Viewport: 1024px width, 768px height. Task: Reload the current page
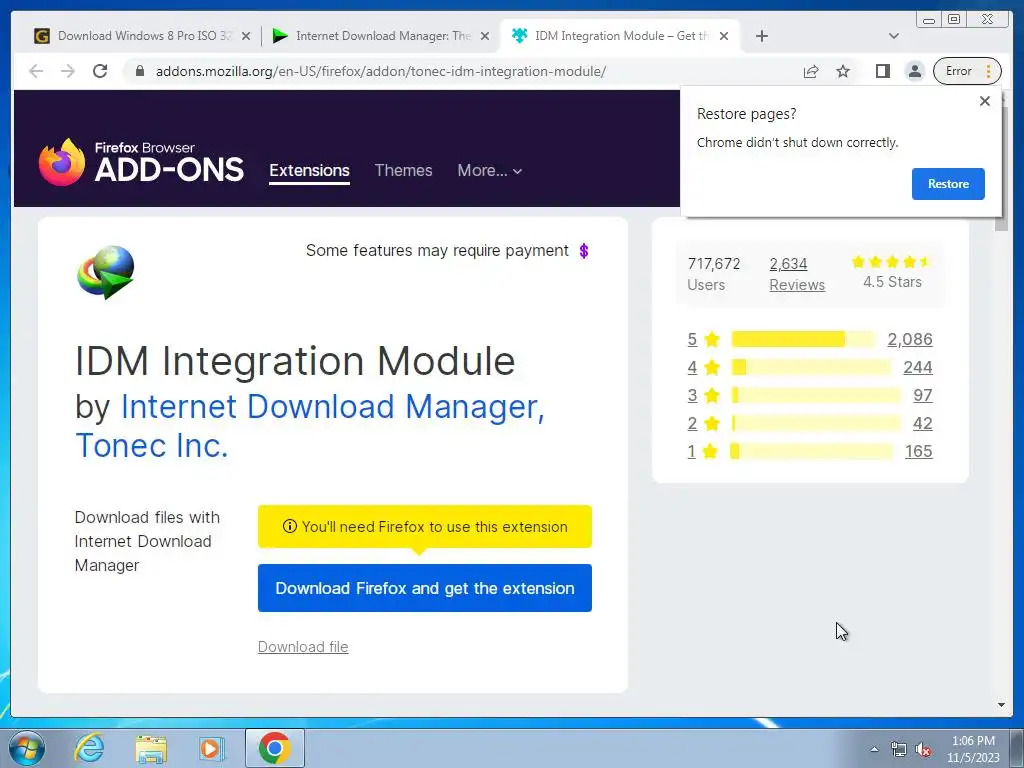tap(100, 71)
